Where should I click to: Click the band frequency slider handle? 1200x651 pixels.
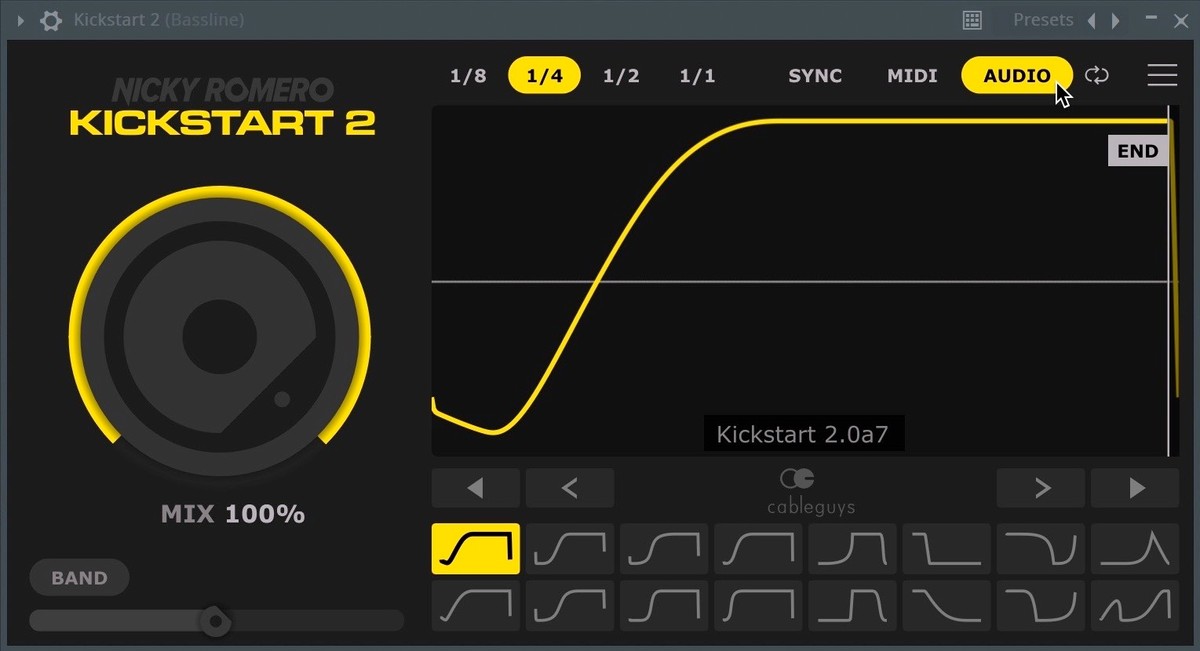tap(214, 621)
